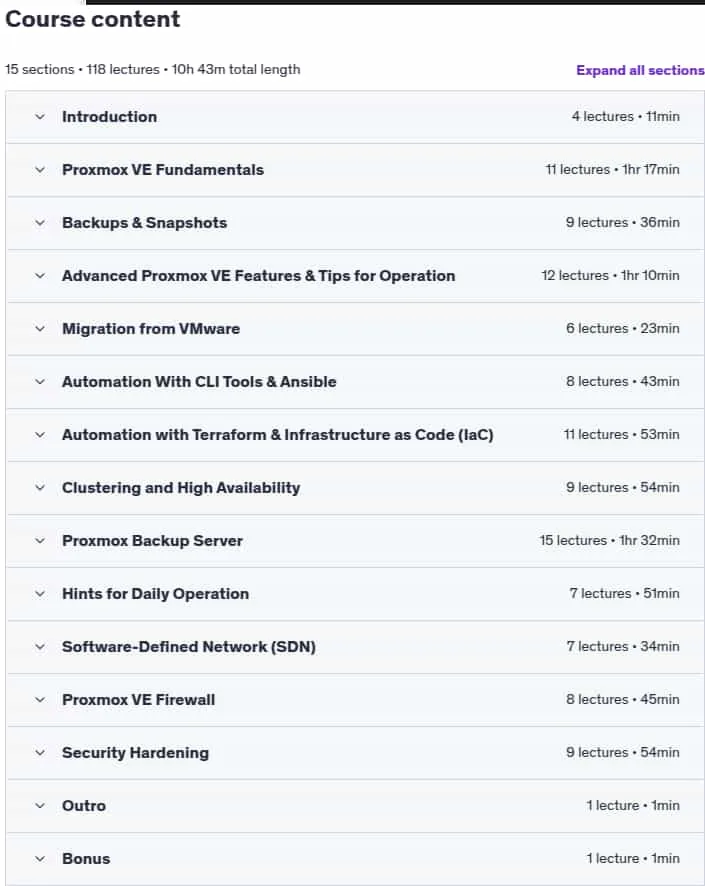Click the Course content heading
Screen dimensions: 705x886
coord(93,19)
